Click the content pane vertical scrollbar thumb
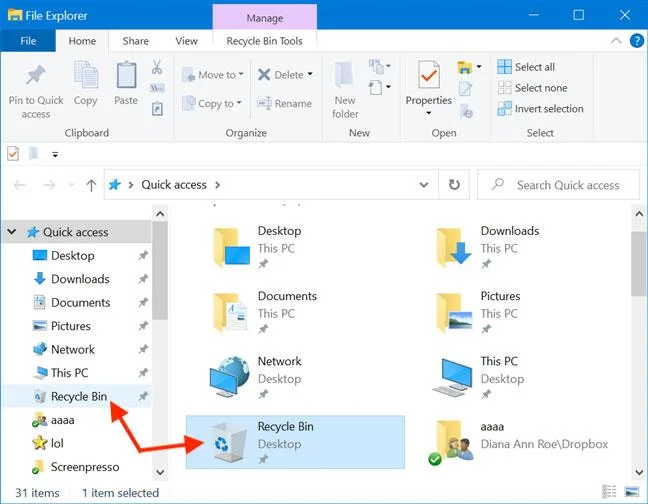Viewport: 648px width, 504px height. [639, 264]
